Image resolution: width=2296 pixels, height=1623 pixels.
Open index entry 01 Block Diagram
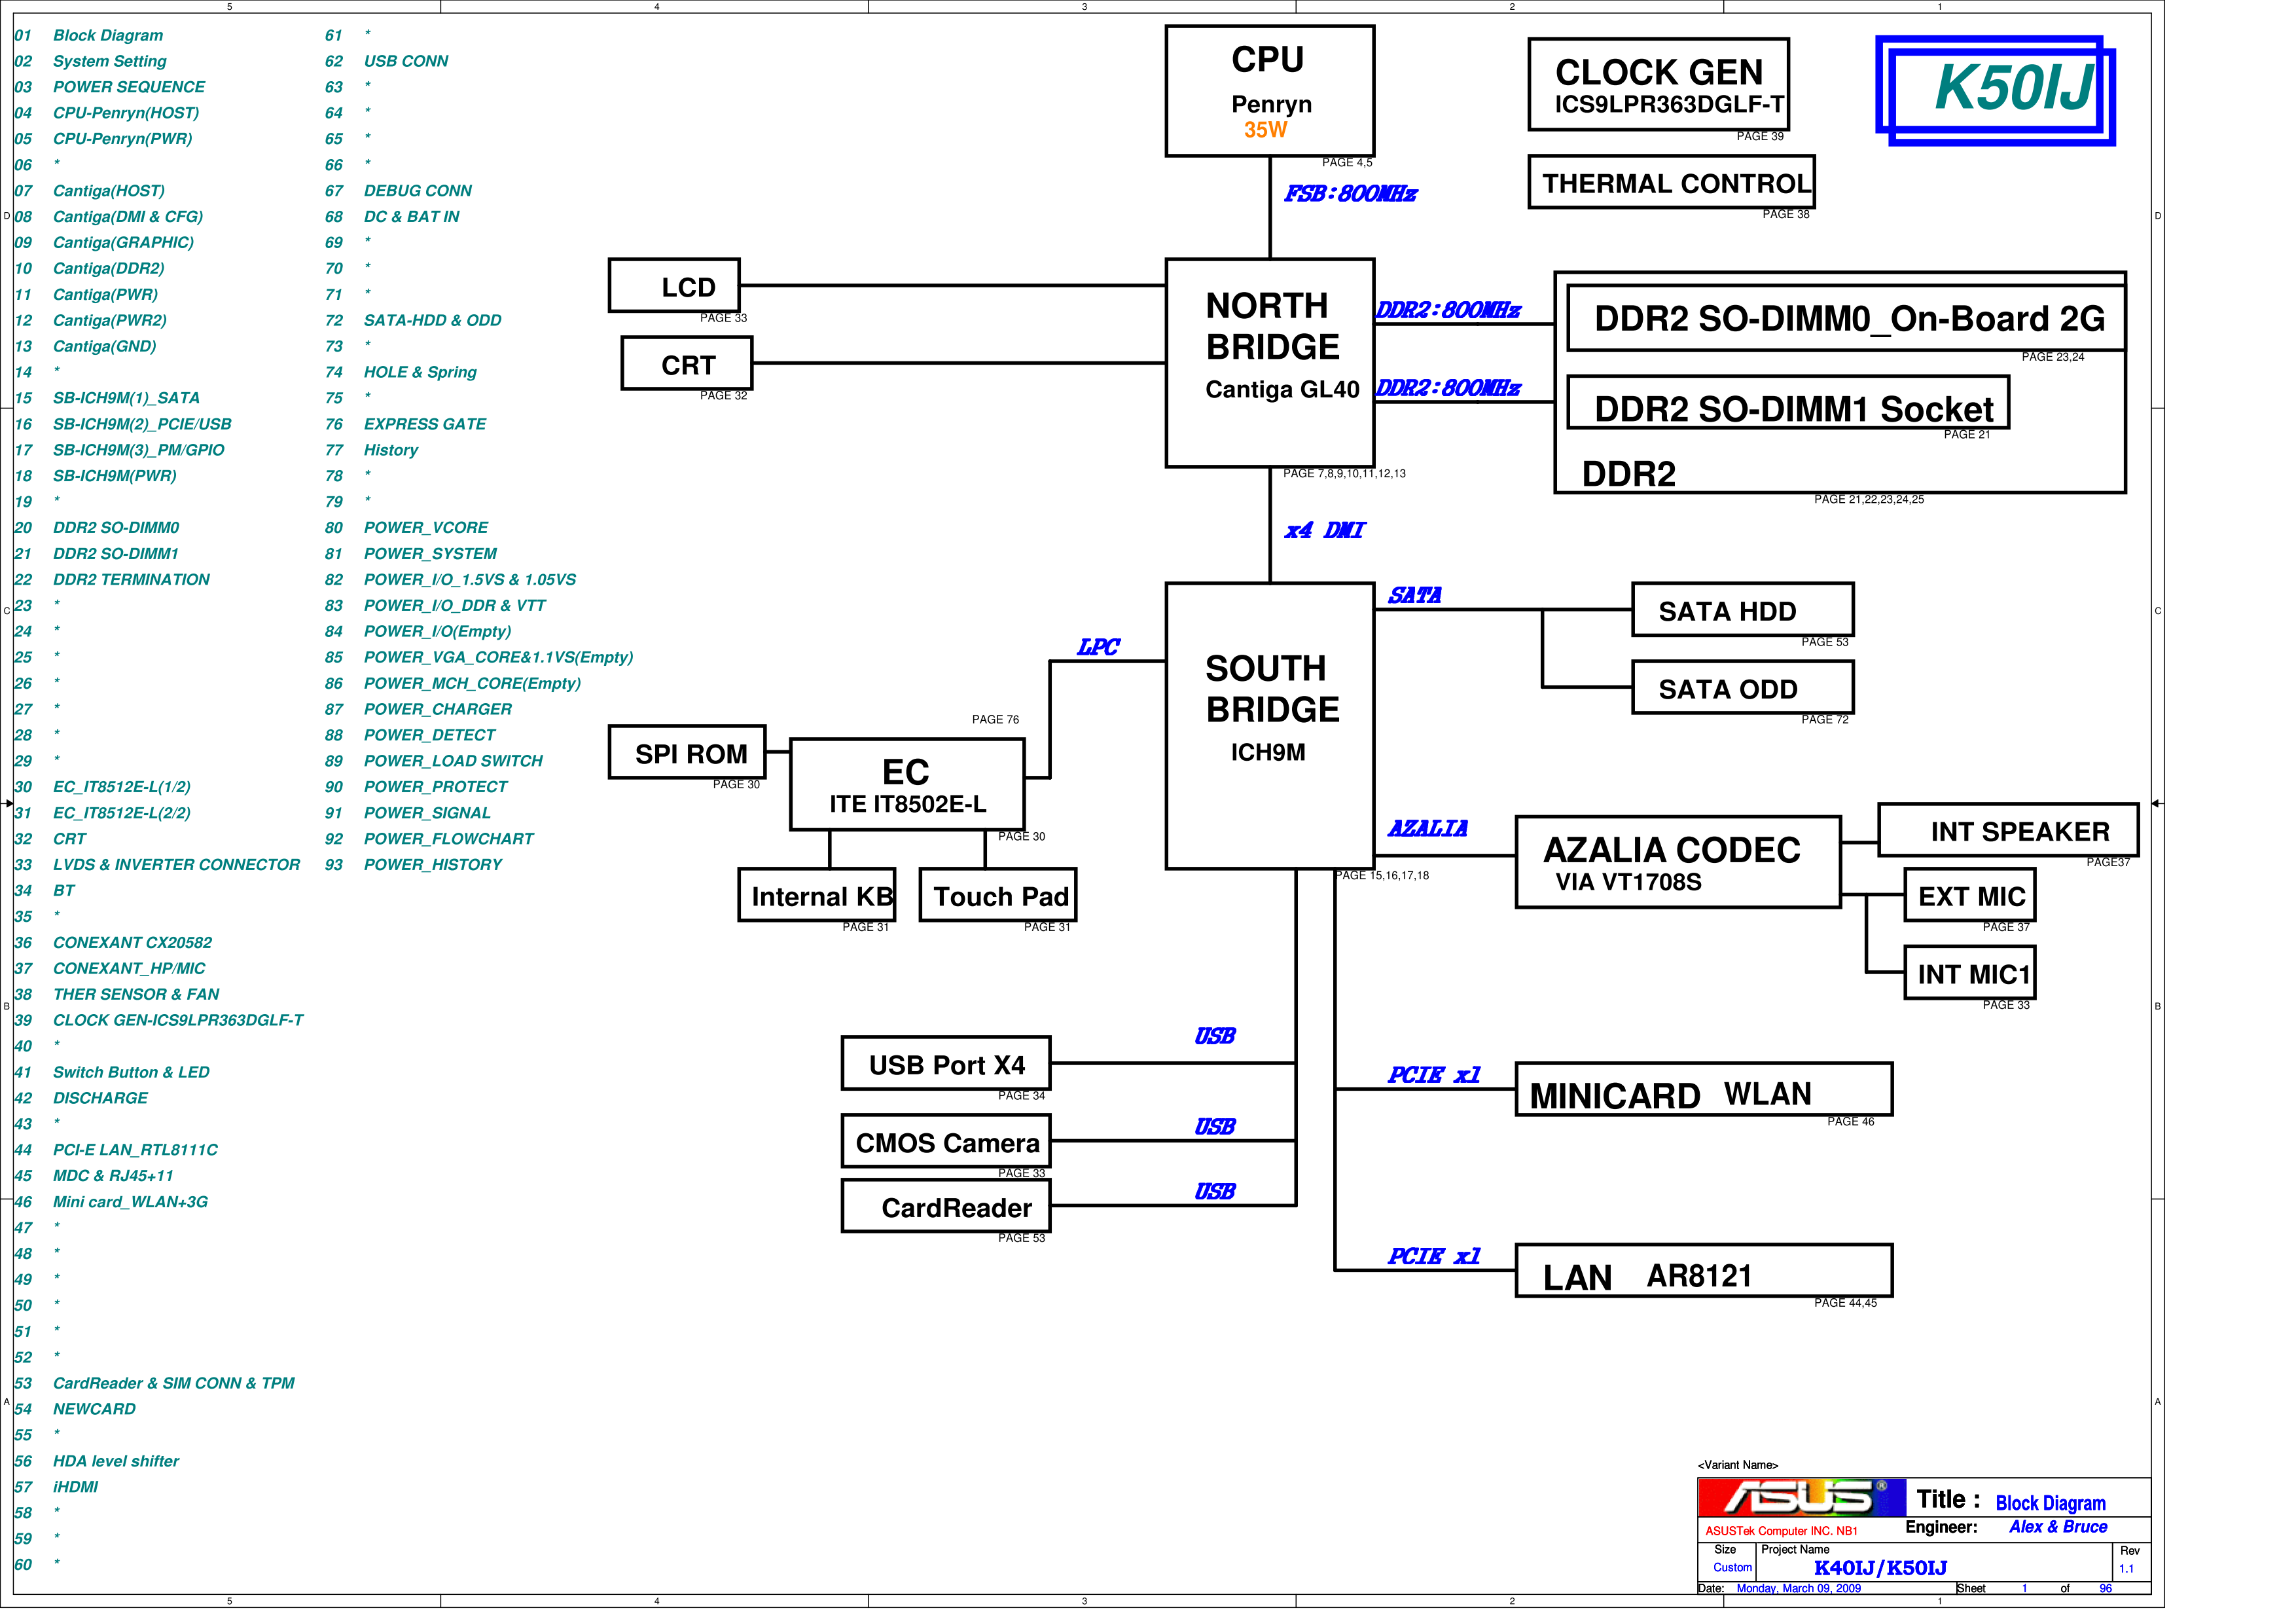[x=88, y=35]
